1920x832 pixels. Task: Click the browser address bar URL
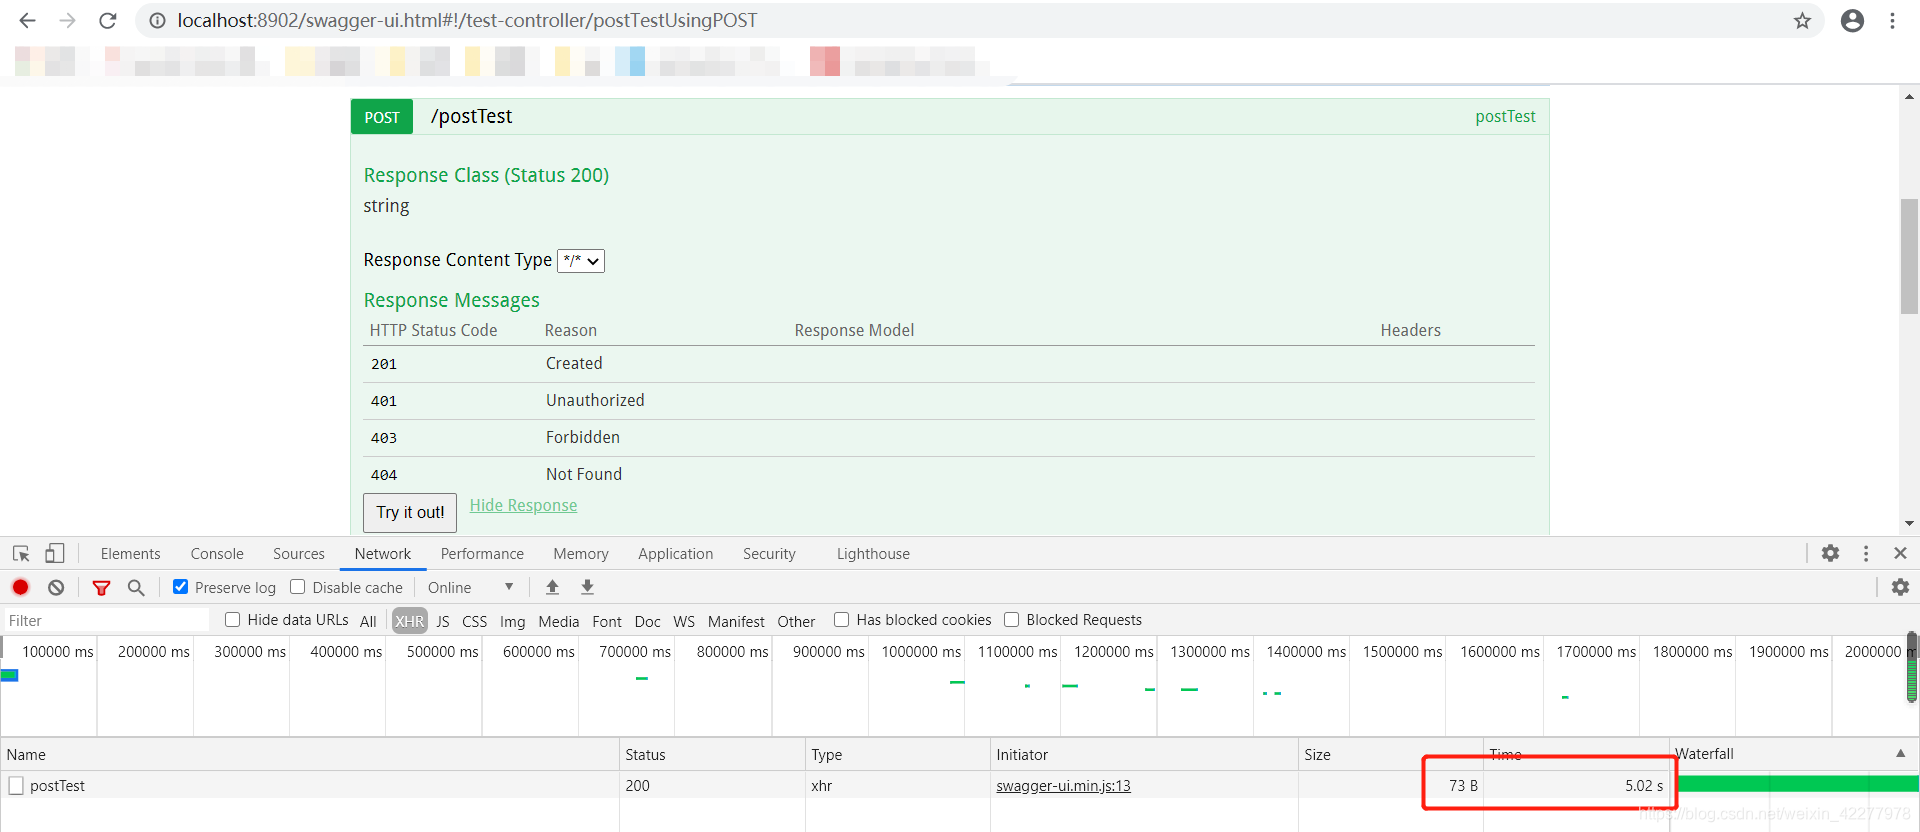click(x=467, y=20)
